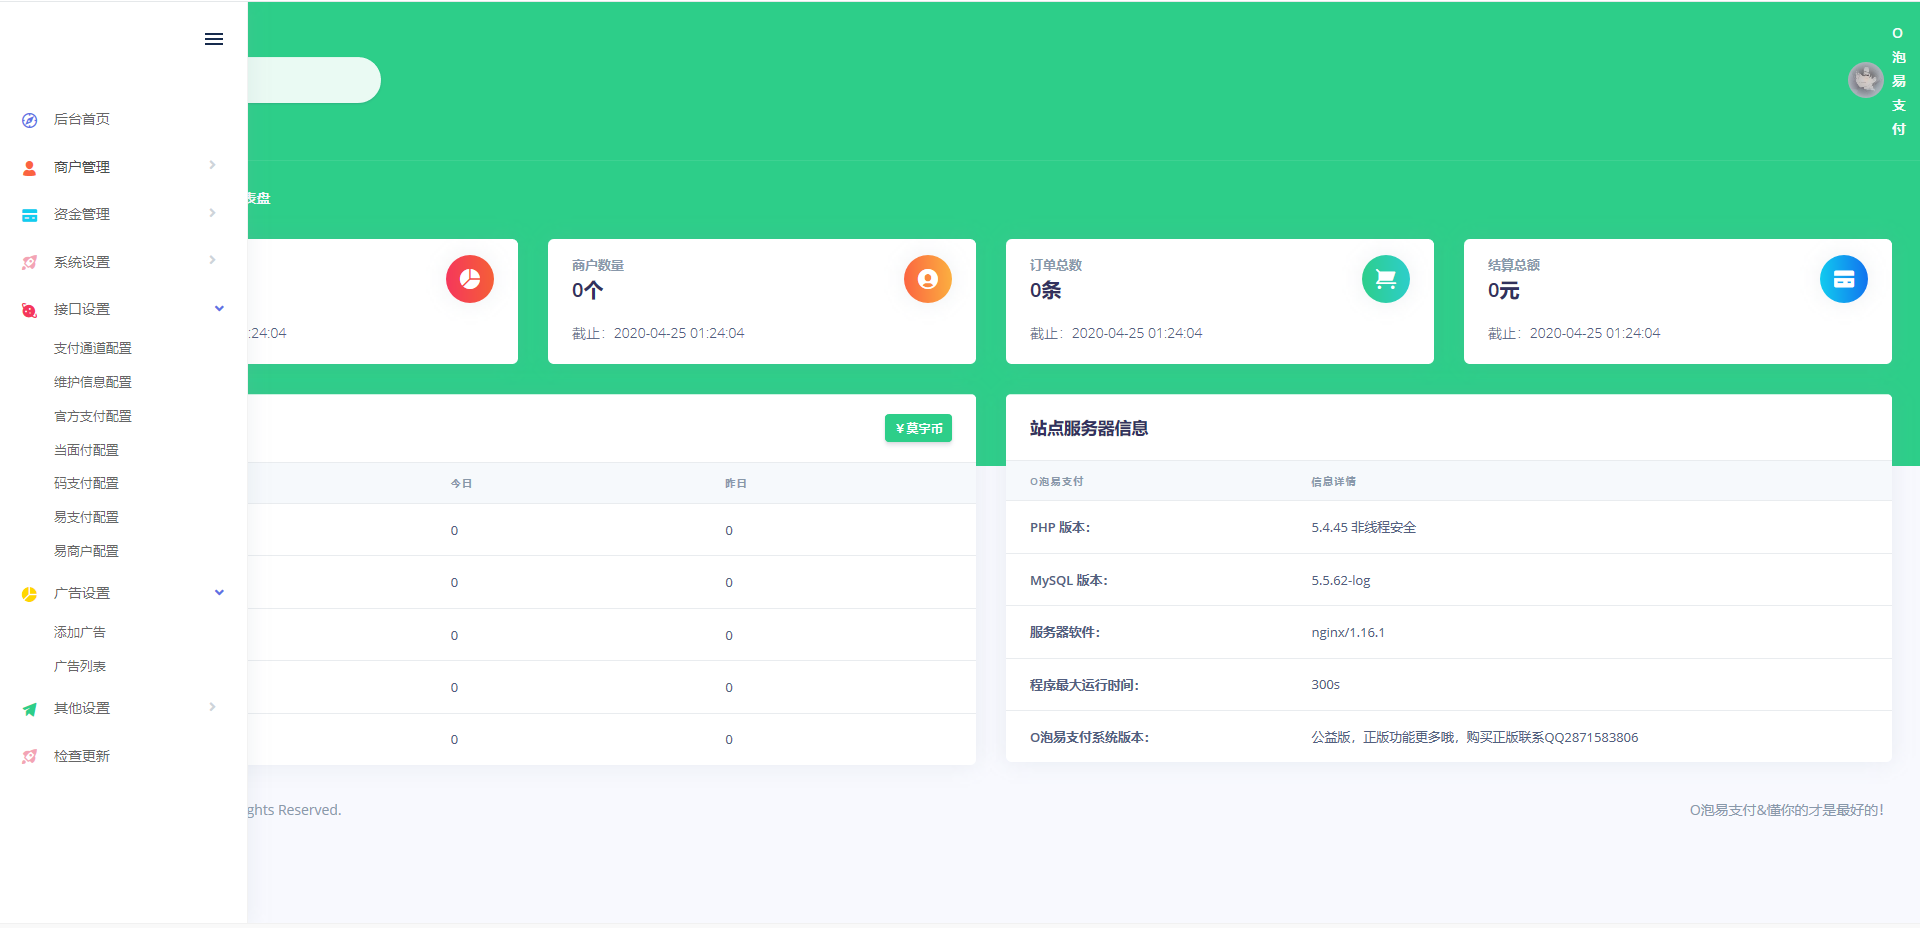Image resolution: width=1920 pixels, height=928 pixels.
Task: Expand the 商户管理 chevron
Action: pyautogui.click(x=212, y=165)
